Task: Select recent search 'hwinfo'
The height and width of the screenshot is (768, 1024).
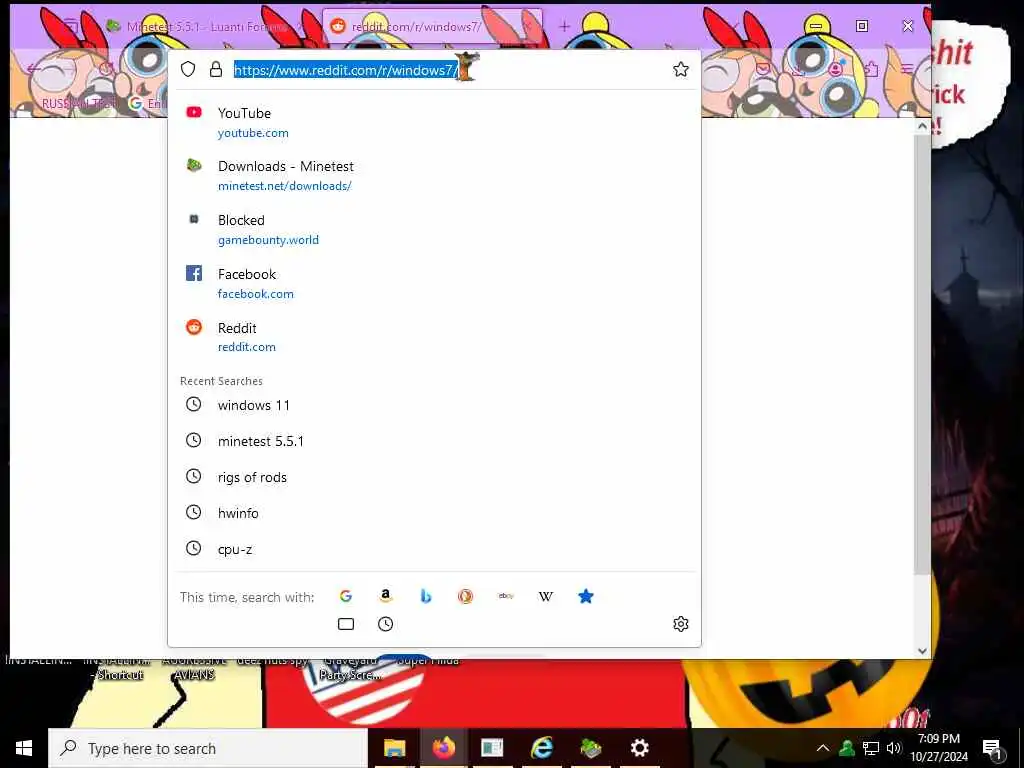Action: click(434, 513)
